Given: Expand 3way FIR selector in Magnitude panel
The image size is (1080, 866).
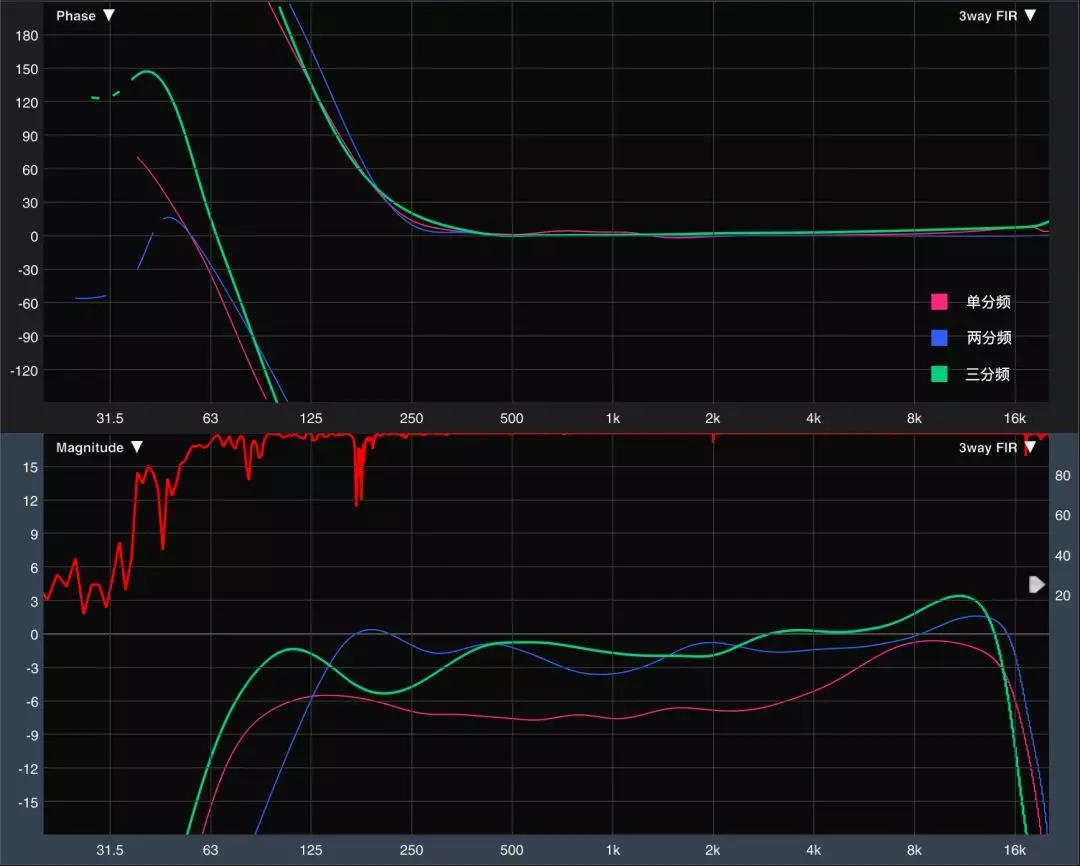Looking at the screenshot, I should 996,448.
